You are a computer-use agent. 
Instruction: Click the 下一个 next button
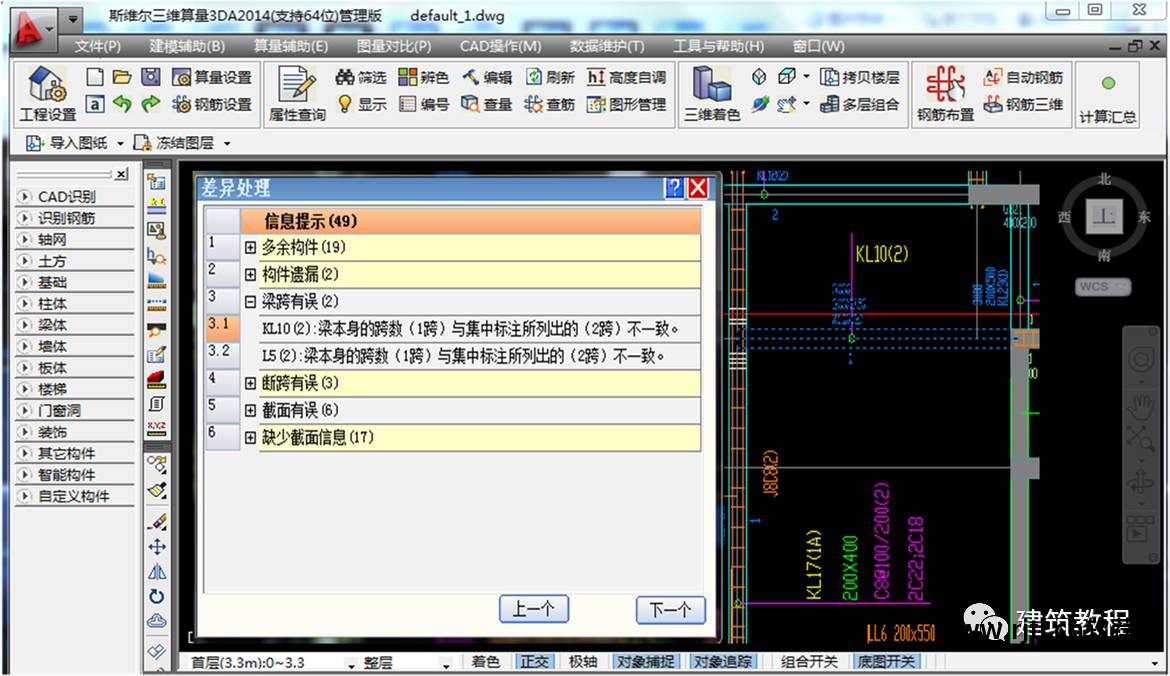[x=670, y=610]
